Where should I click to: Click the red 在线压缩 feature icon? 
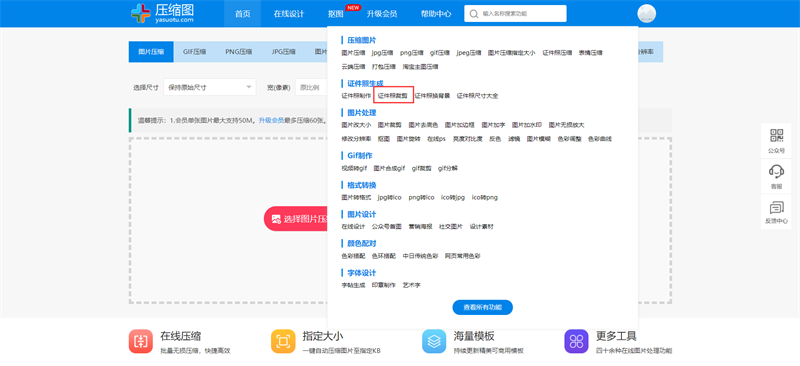[x=141, y=341]
